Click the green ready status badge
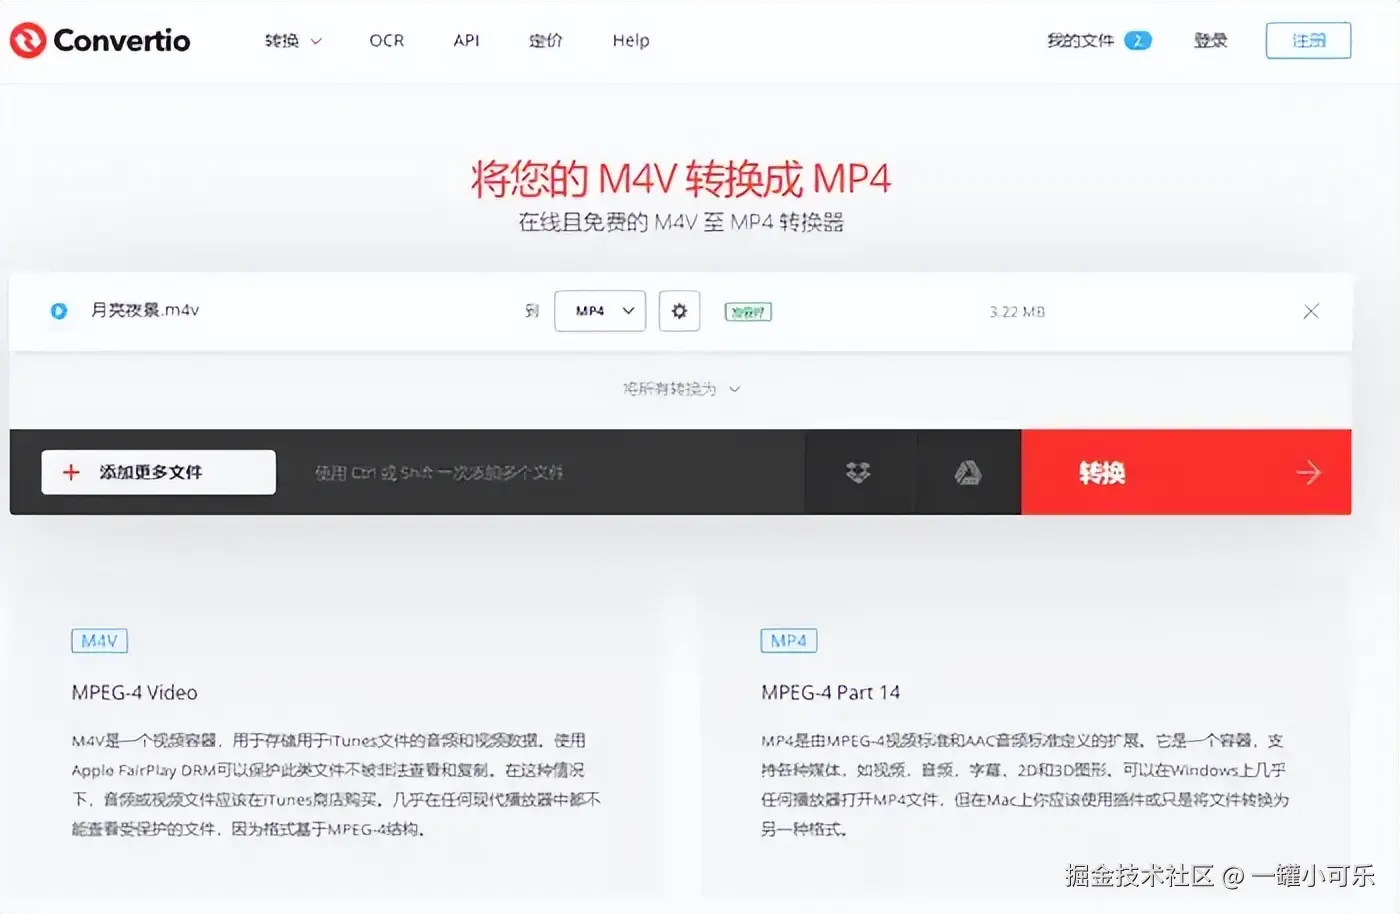 (748, 312)
